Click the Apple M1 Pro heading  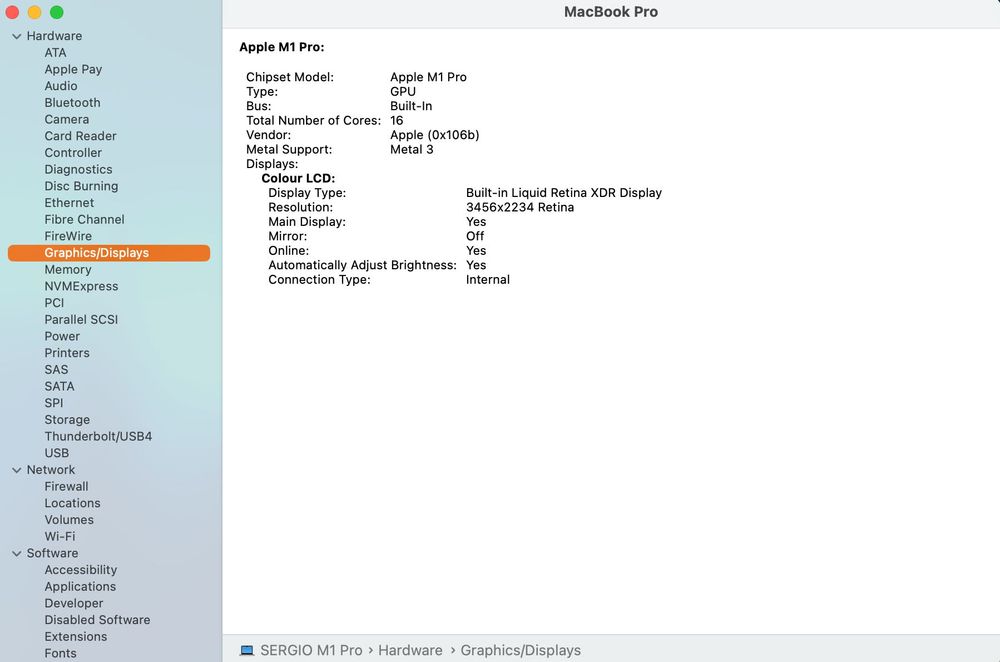[282, 47]
